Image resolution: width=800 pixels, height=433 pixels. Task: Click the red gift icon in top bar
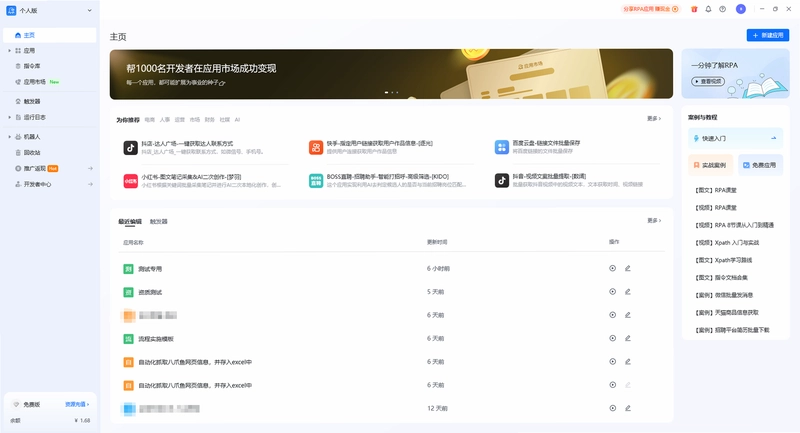[694, 9]
